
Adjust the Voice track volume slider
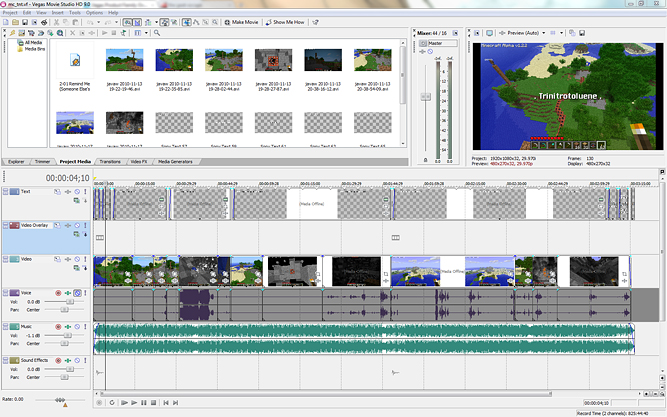tap(70, 302)
